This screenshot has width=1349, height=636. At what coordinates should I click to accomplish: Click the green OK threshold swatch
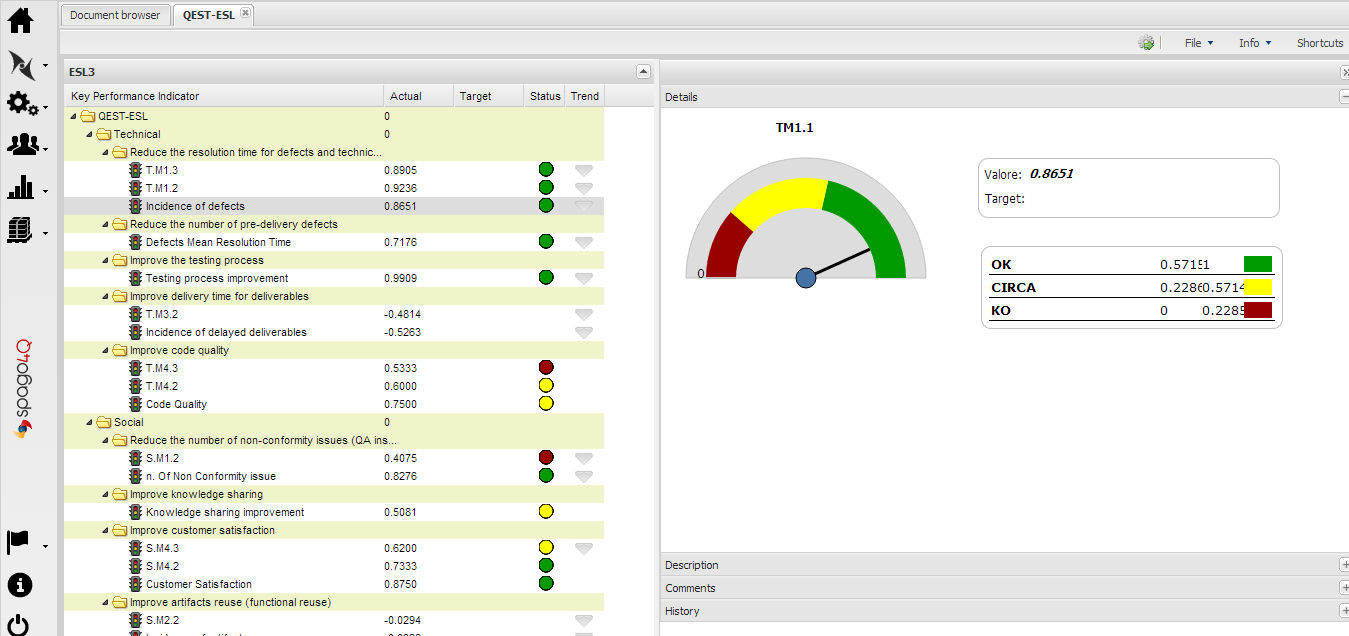point(1258,264)
